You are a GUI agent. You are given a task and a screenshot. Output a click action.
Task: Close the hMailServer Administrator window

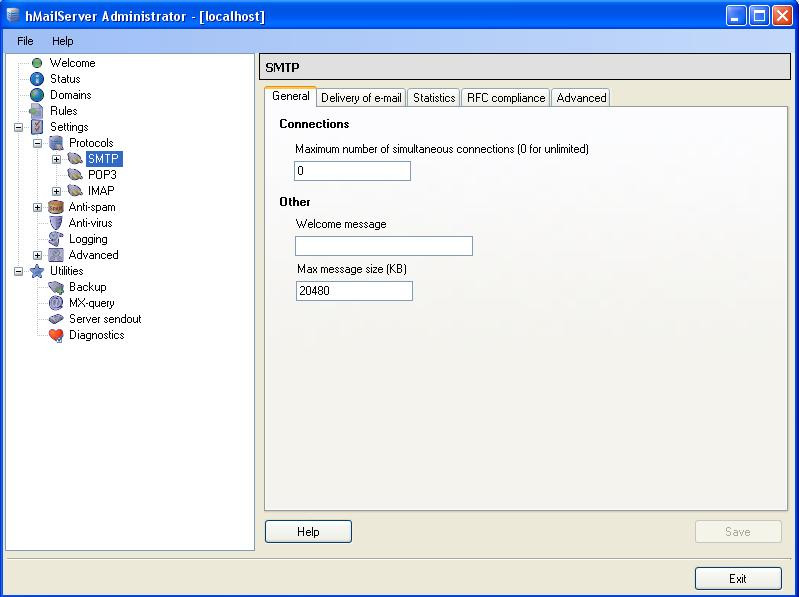point(782,16)
